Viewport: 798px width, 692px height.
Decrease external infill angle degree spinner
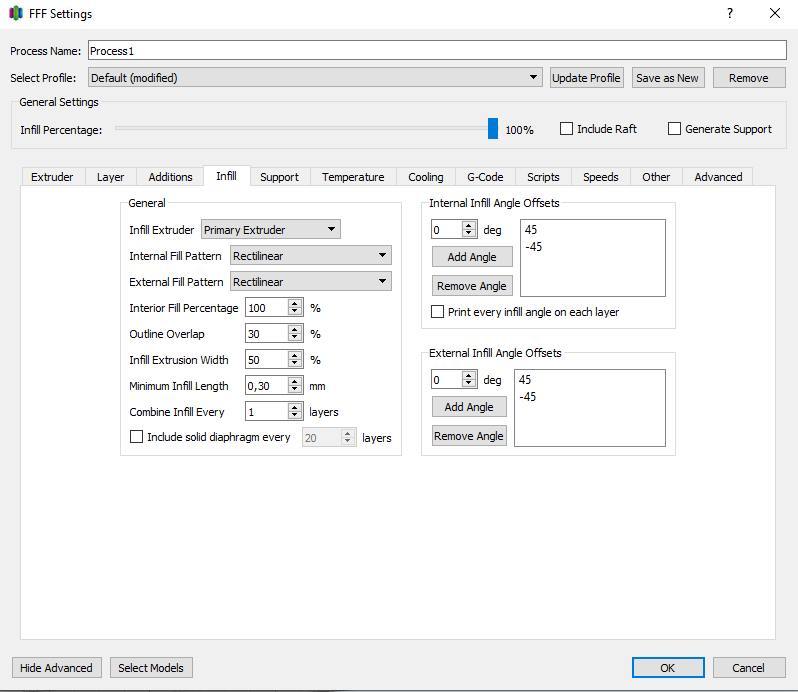pos(469,384)
